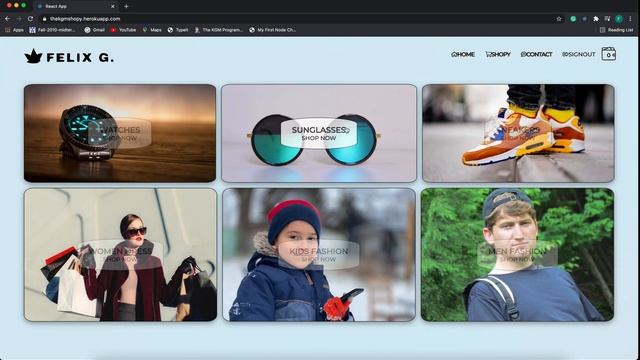
Task: Open the Extensions puzzle icon
Action: 596,19
